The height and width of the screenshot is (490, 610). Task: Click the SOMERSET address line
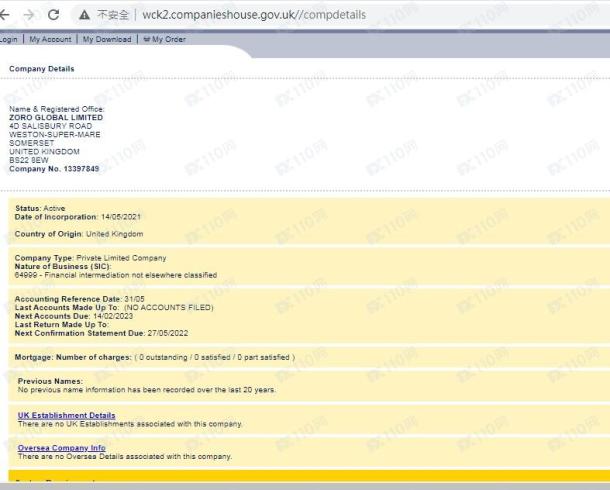coord(32,143)
